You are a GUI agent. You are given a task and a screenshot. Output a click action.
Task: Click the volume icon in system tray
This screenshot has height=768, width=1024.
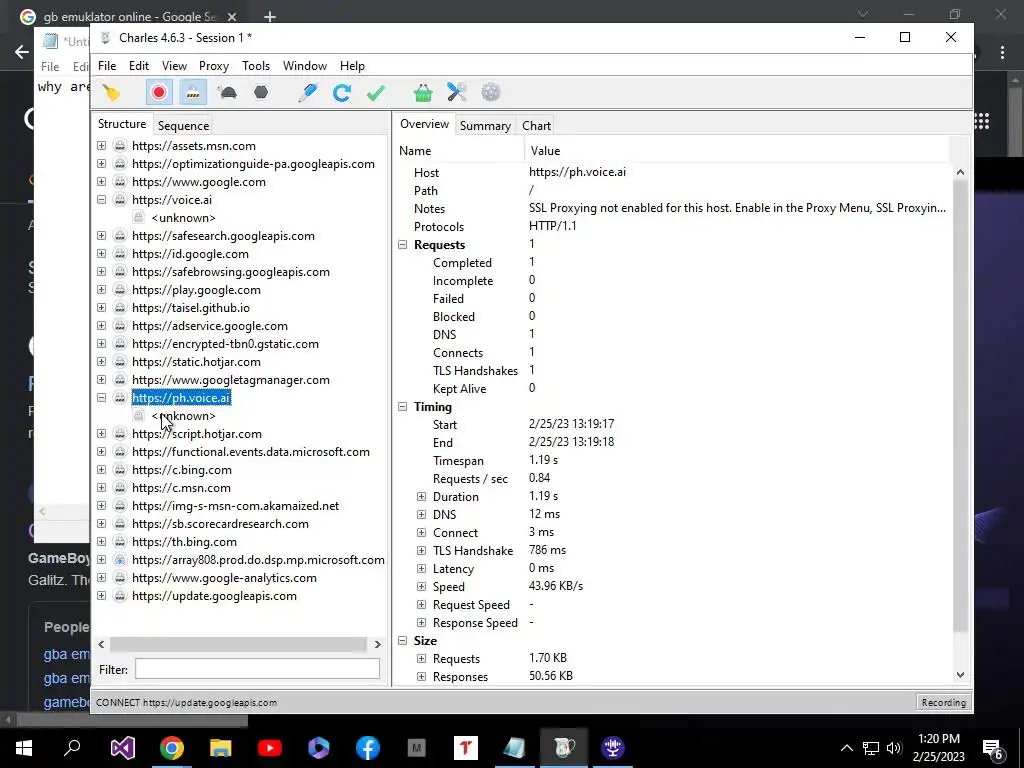pyautogui.click(x=894, y=748)
